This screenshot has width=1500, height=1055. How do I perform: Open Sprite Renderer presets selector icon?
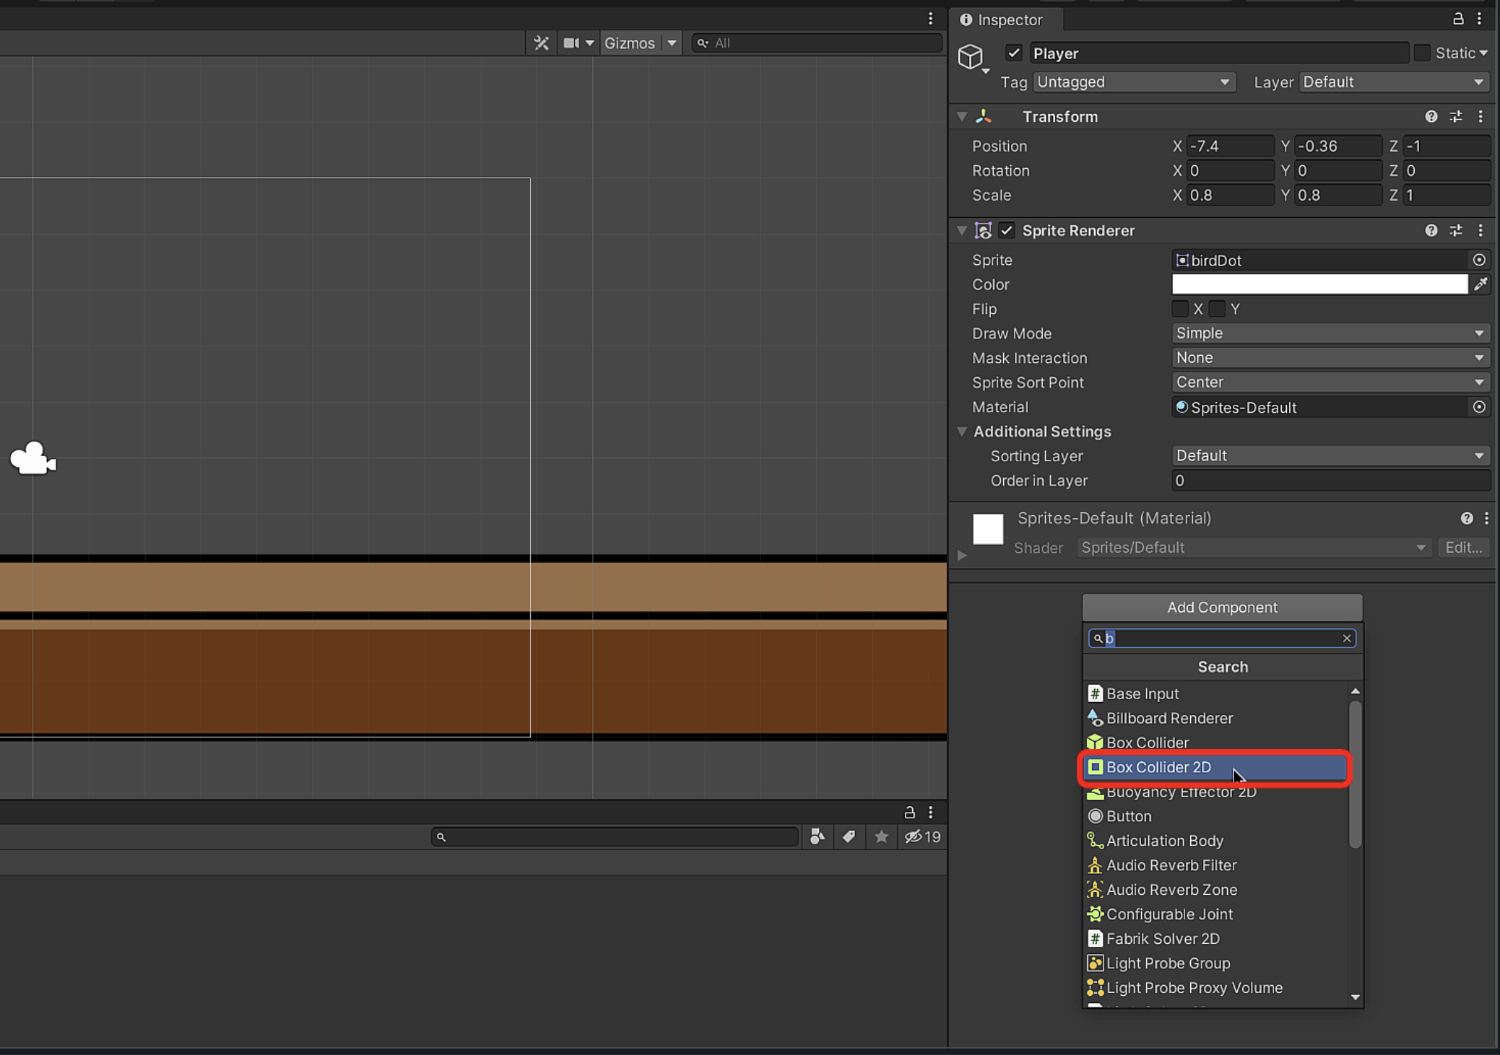point(1456,231)
